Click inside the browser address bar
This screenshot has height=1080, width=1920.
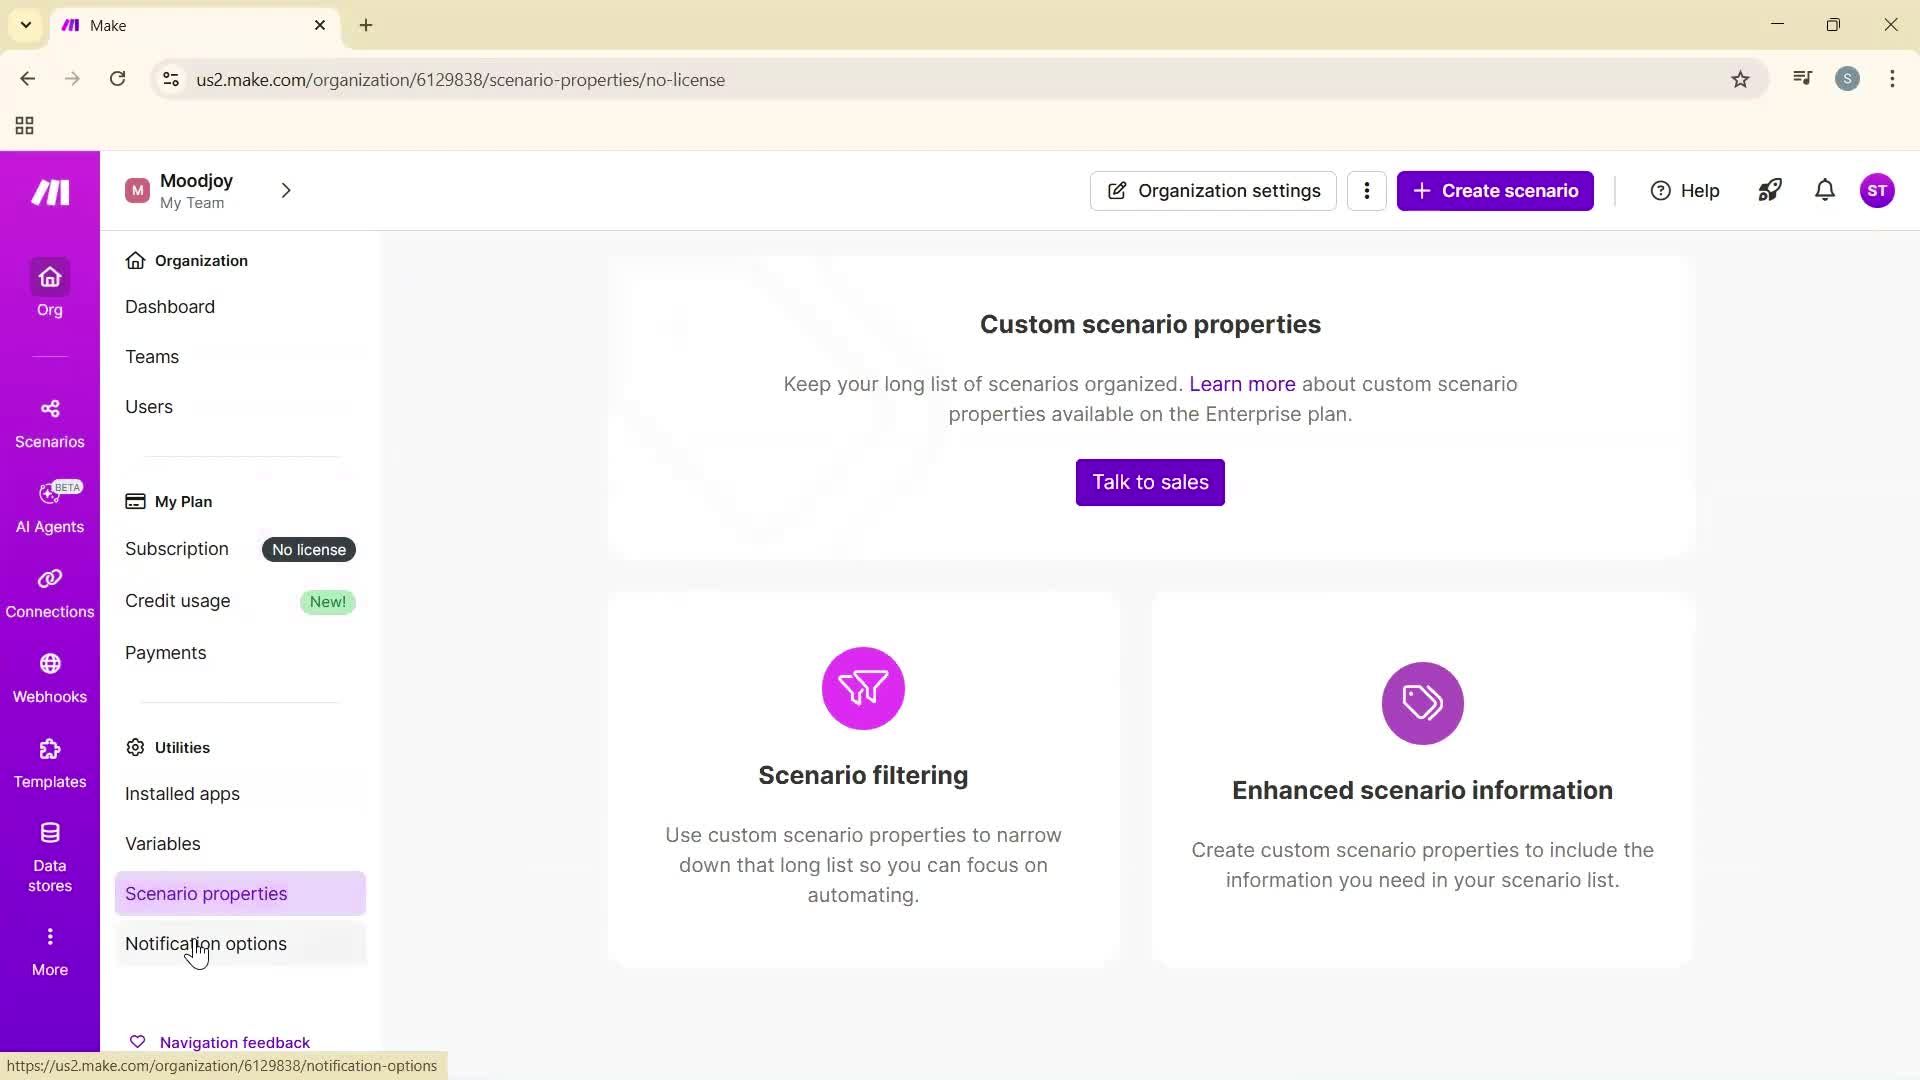(x=600, y=79)
